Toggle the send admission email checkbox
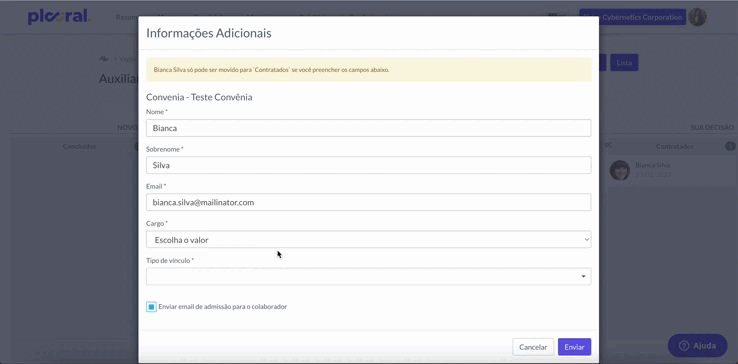This screenshot has height=364, width=738. 151,307
